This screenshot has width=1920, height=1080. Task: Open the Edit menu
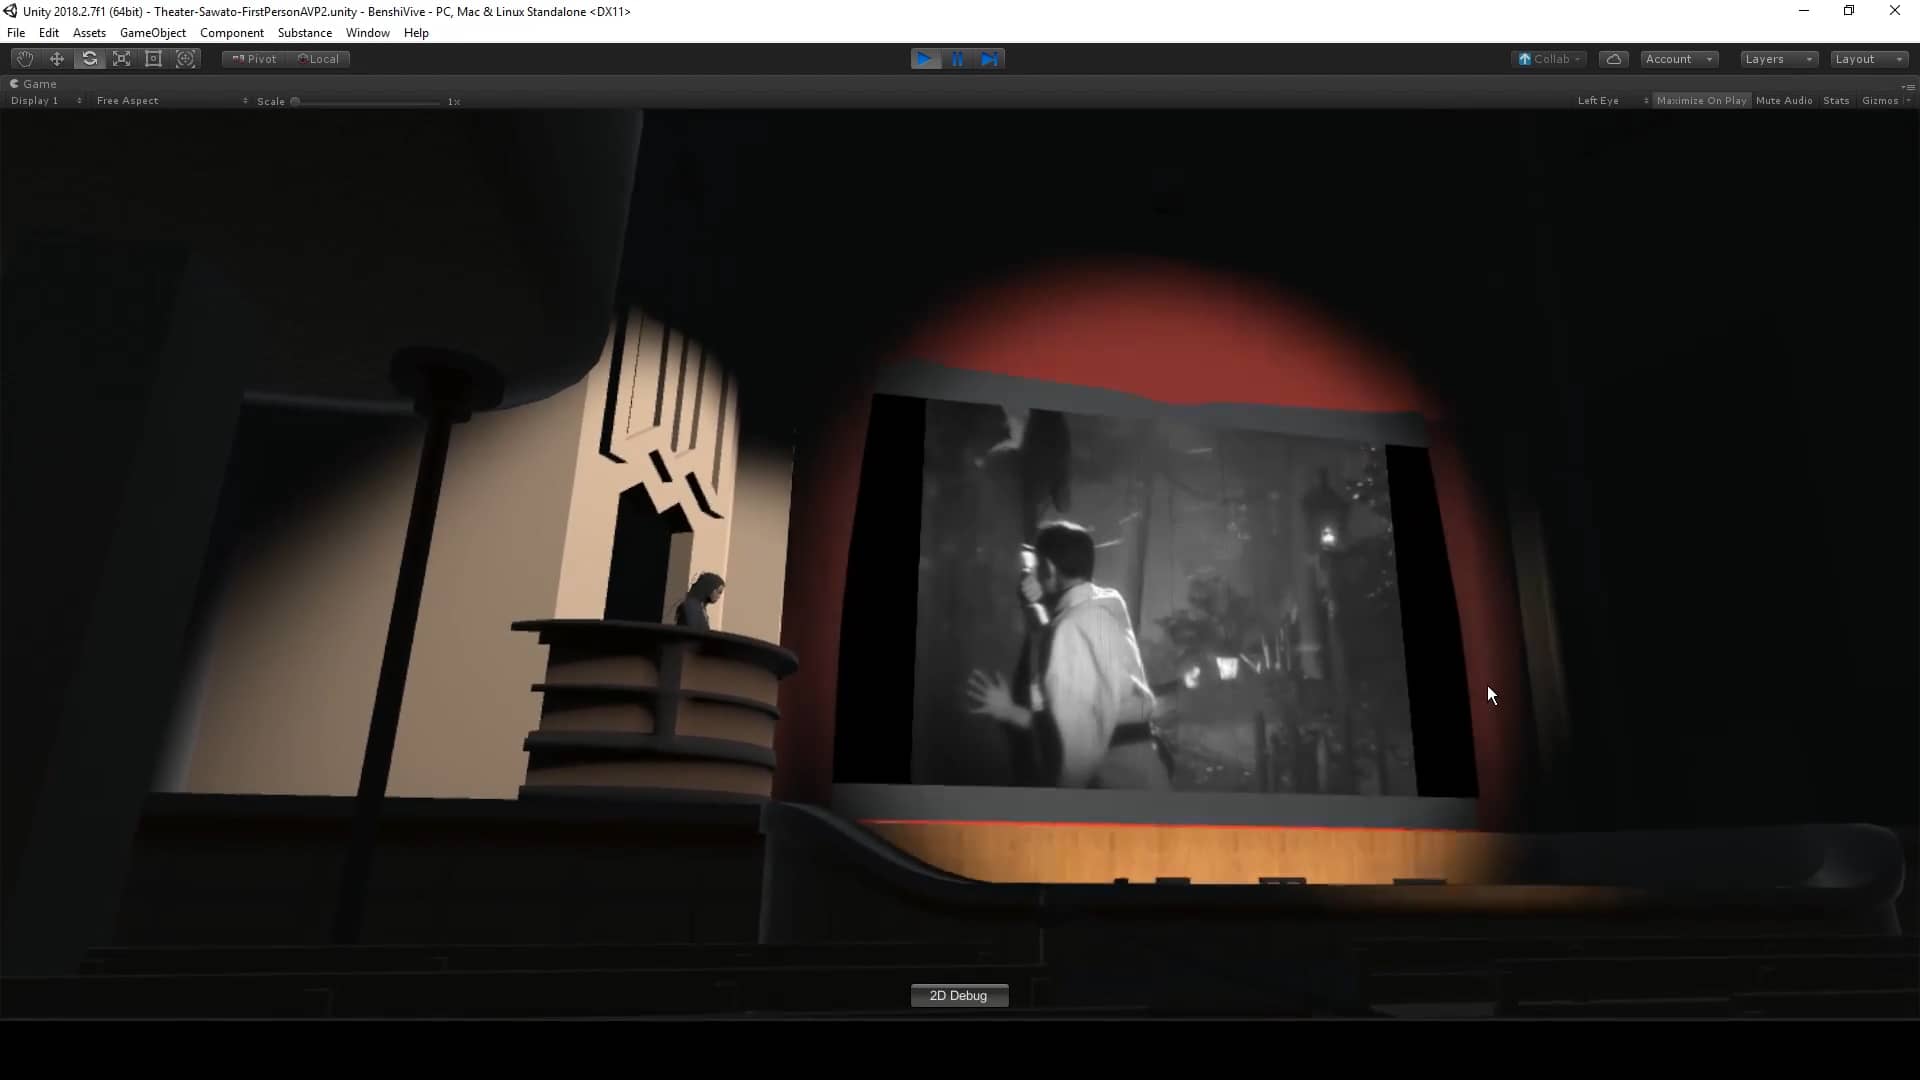(49, 33)
